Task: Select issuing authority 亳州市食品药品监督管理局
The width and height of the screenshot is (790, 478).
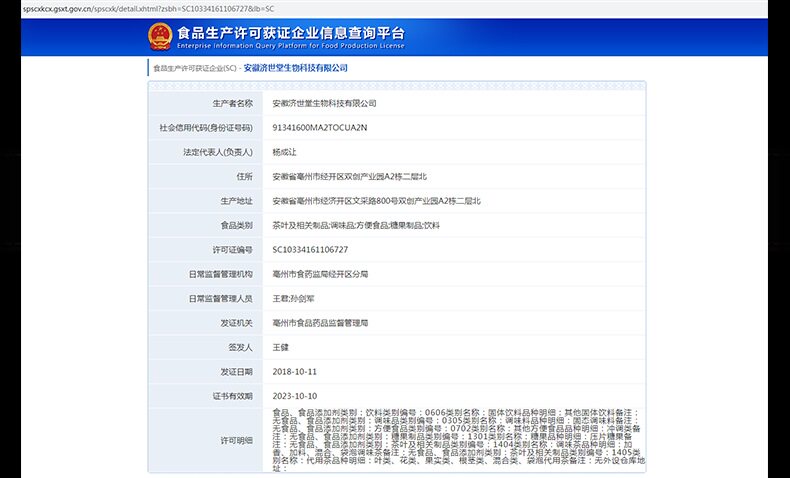Action: point(320,323)
